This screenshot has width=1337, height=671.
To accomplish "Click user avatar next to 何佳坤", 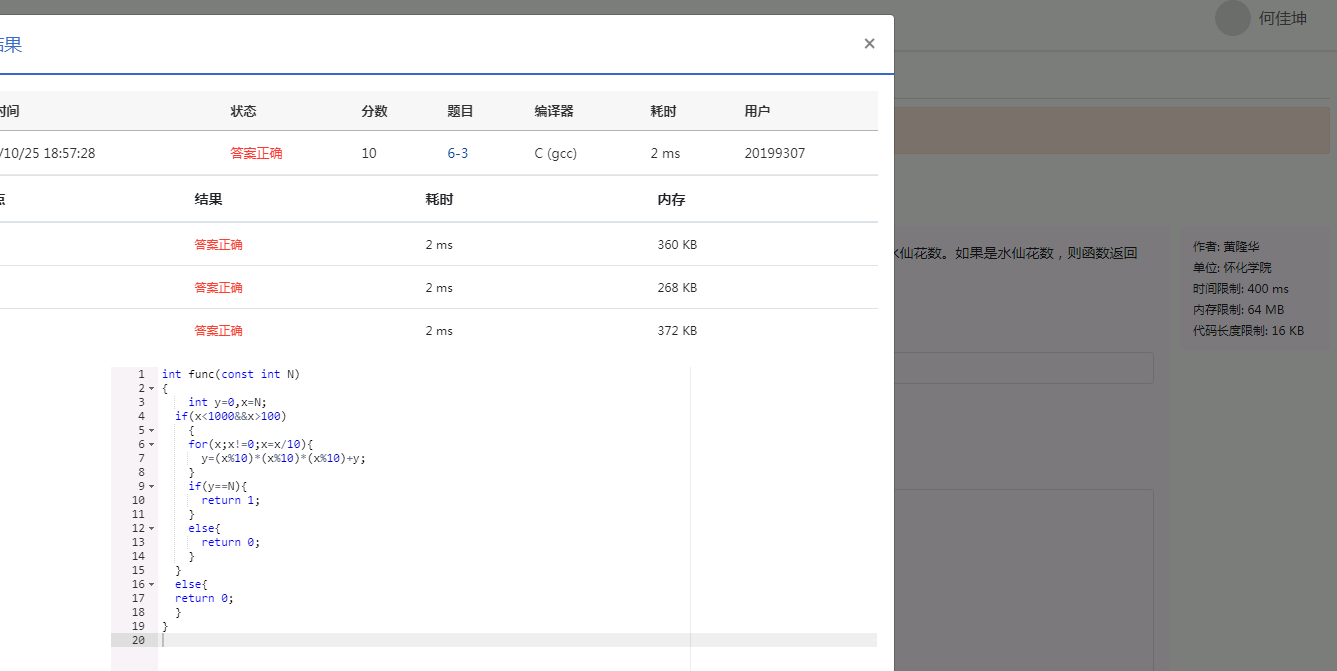I will click(x=1232, y=18).
